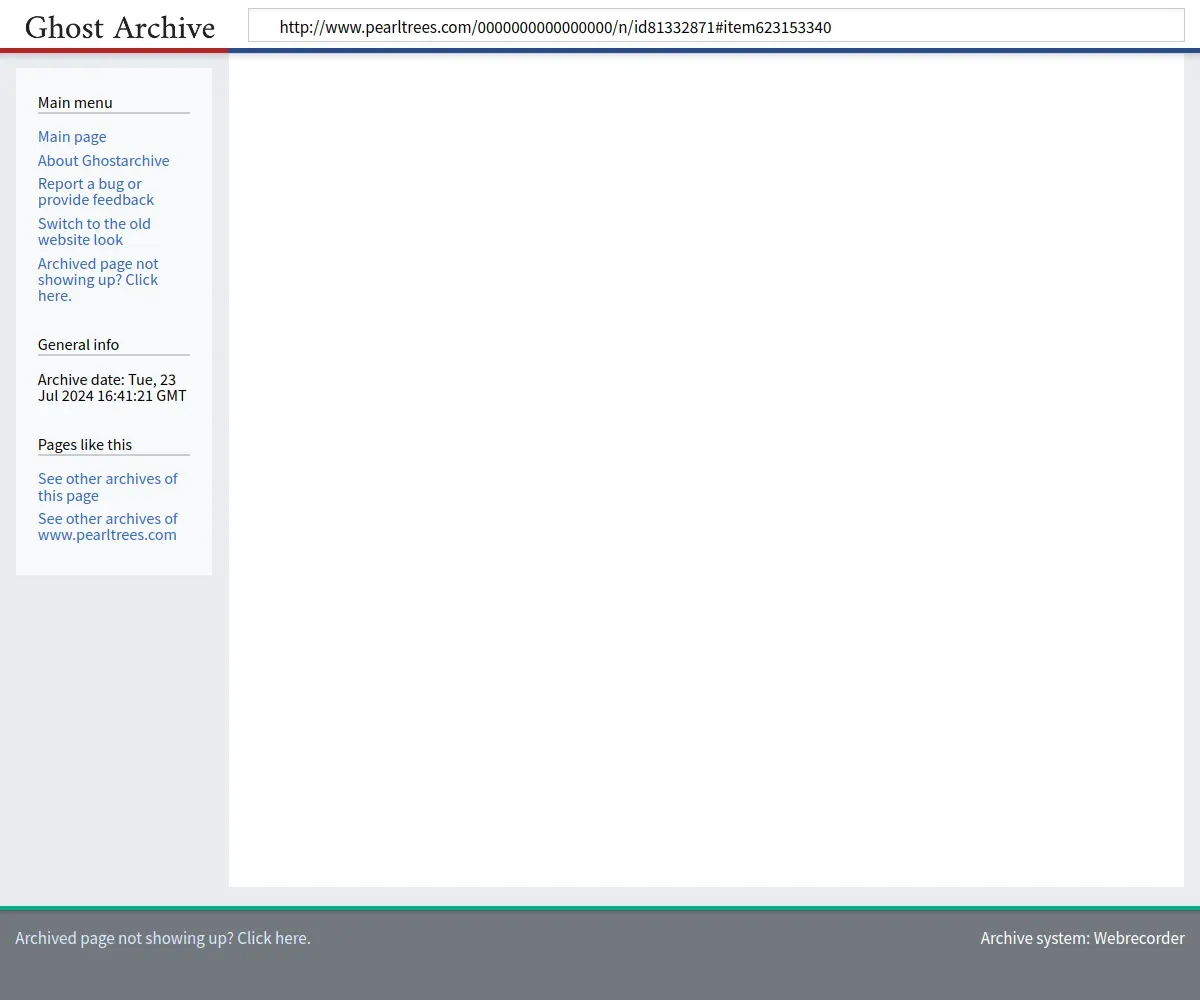Select 'Archive system: Webrecorder' footer text
The height and width of the screenshot is (1000, 1200).
click(x=1082, y=938)
